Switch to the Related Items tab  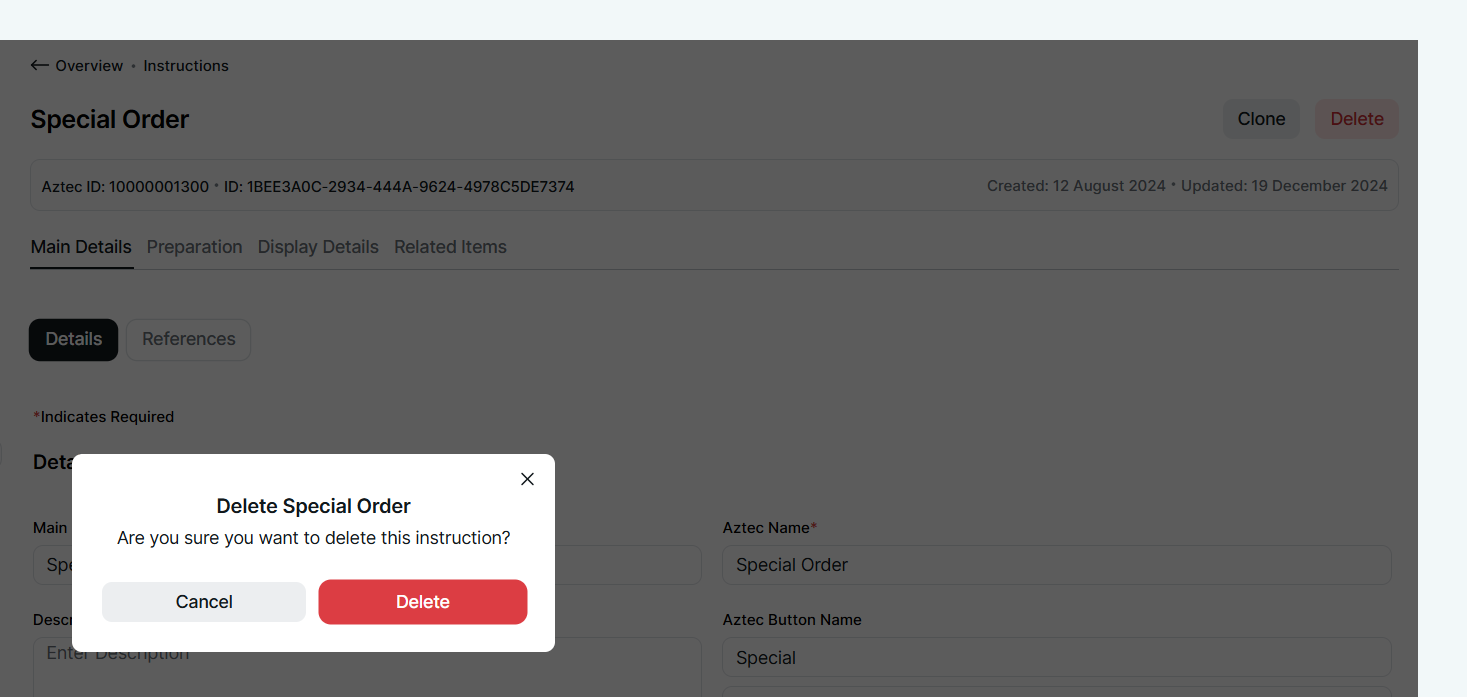tap(450, 247)
